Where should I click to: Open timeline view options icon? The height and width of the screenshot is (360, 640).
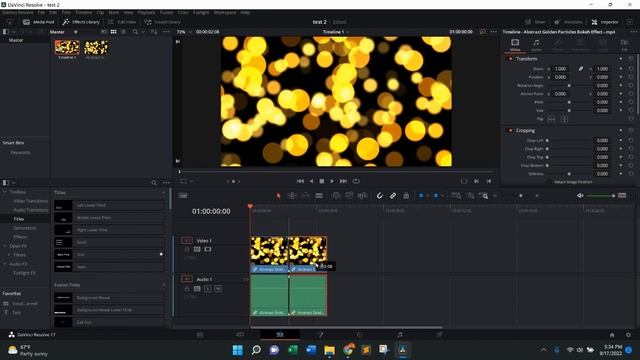click(x=183, y=196)
